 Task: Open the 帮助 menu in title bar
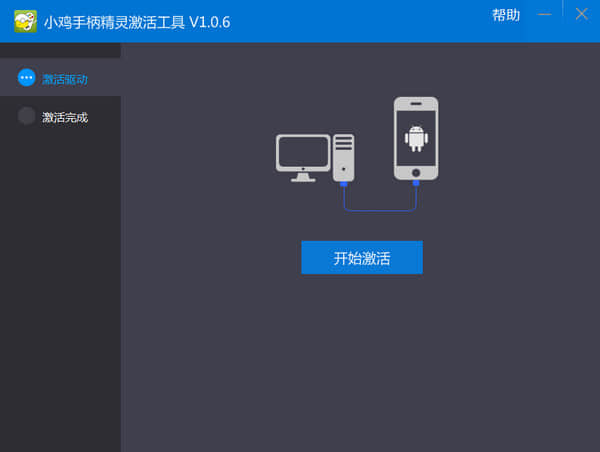(505, 15)
